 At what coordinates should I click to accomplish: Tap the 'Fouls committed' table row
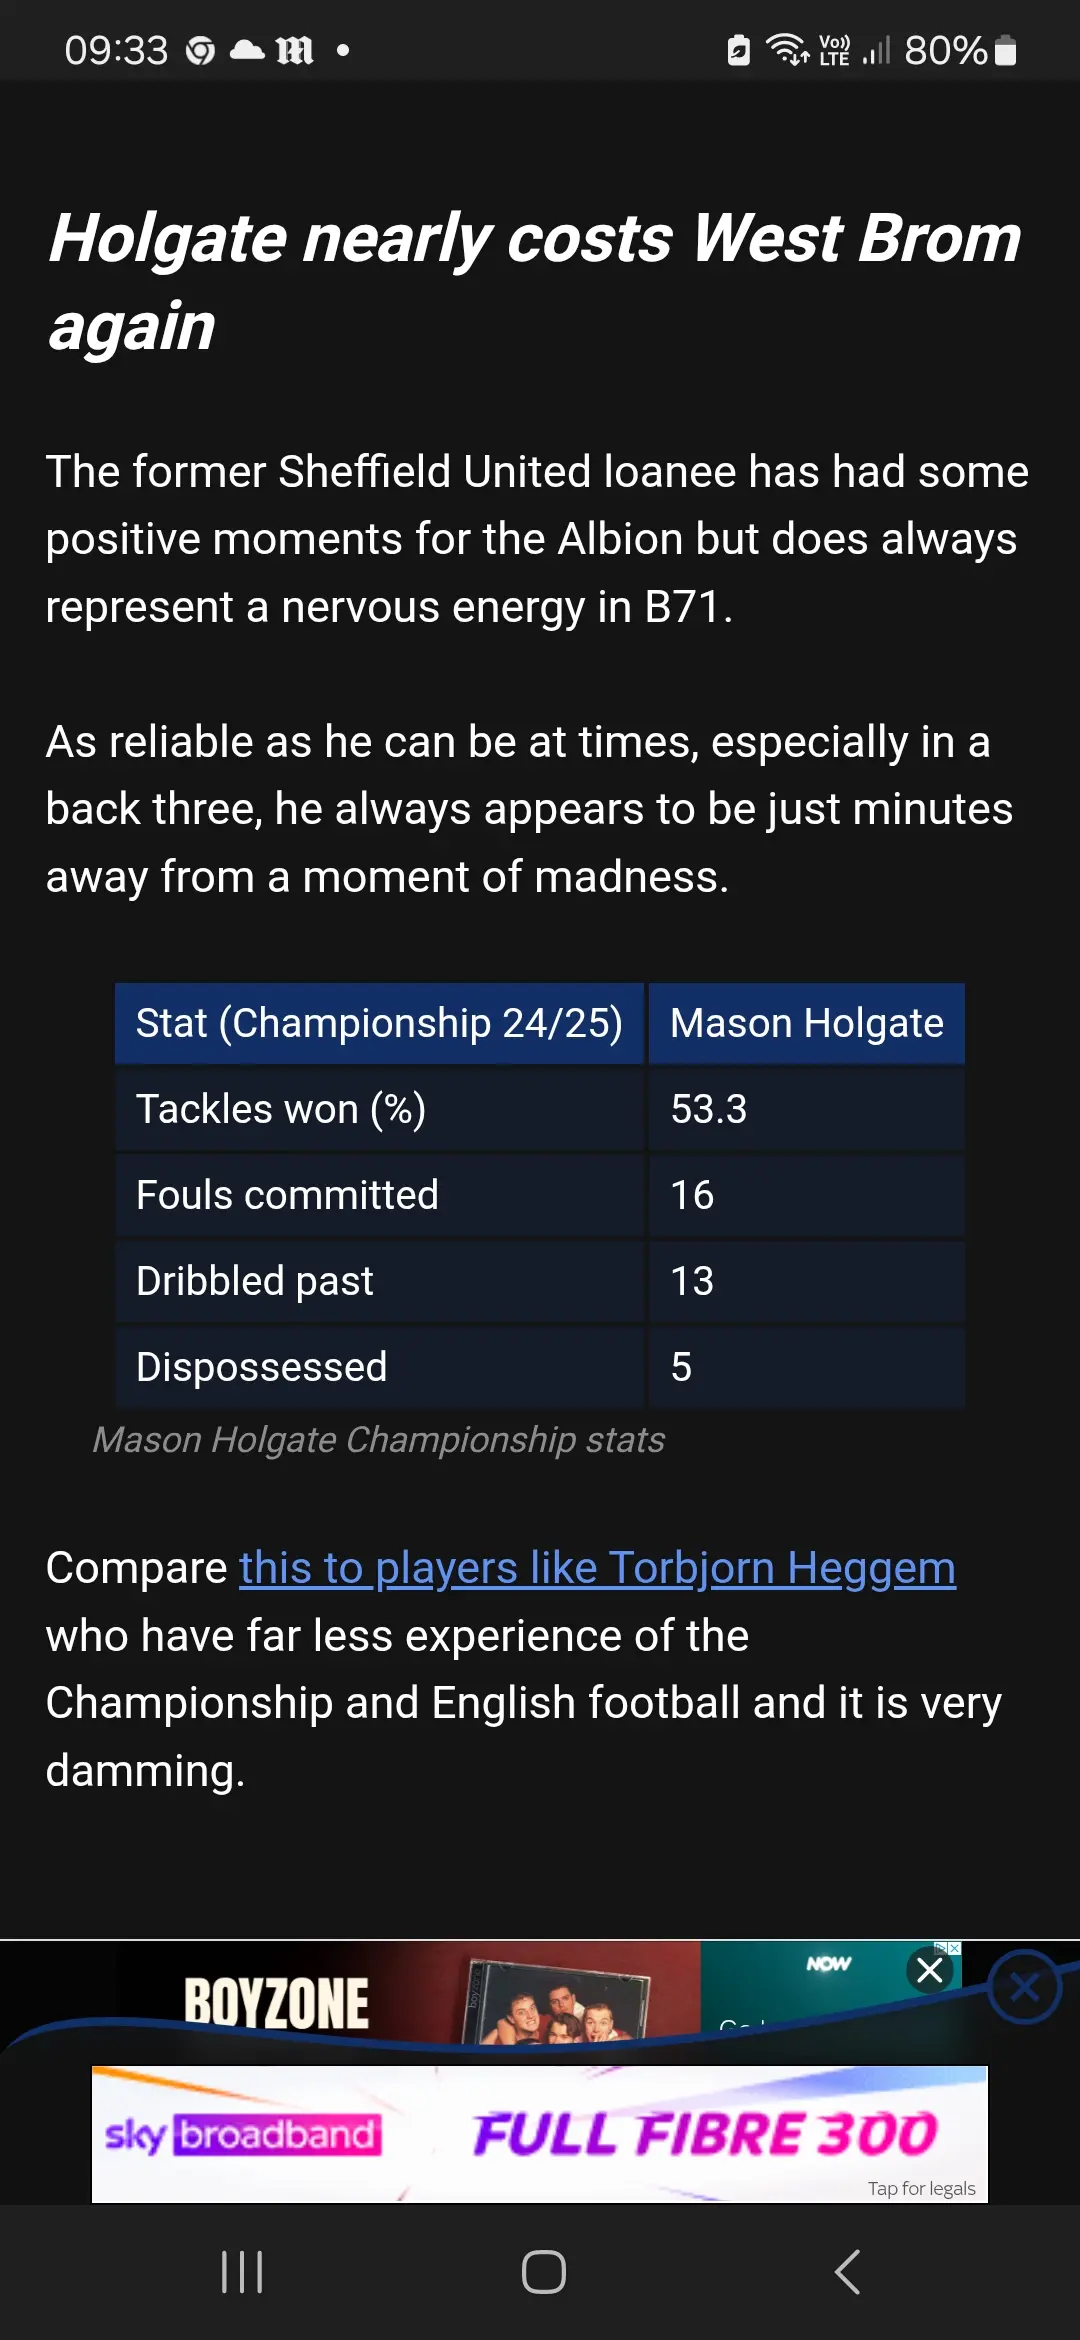(540, 1195)
